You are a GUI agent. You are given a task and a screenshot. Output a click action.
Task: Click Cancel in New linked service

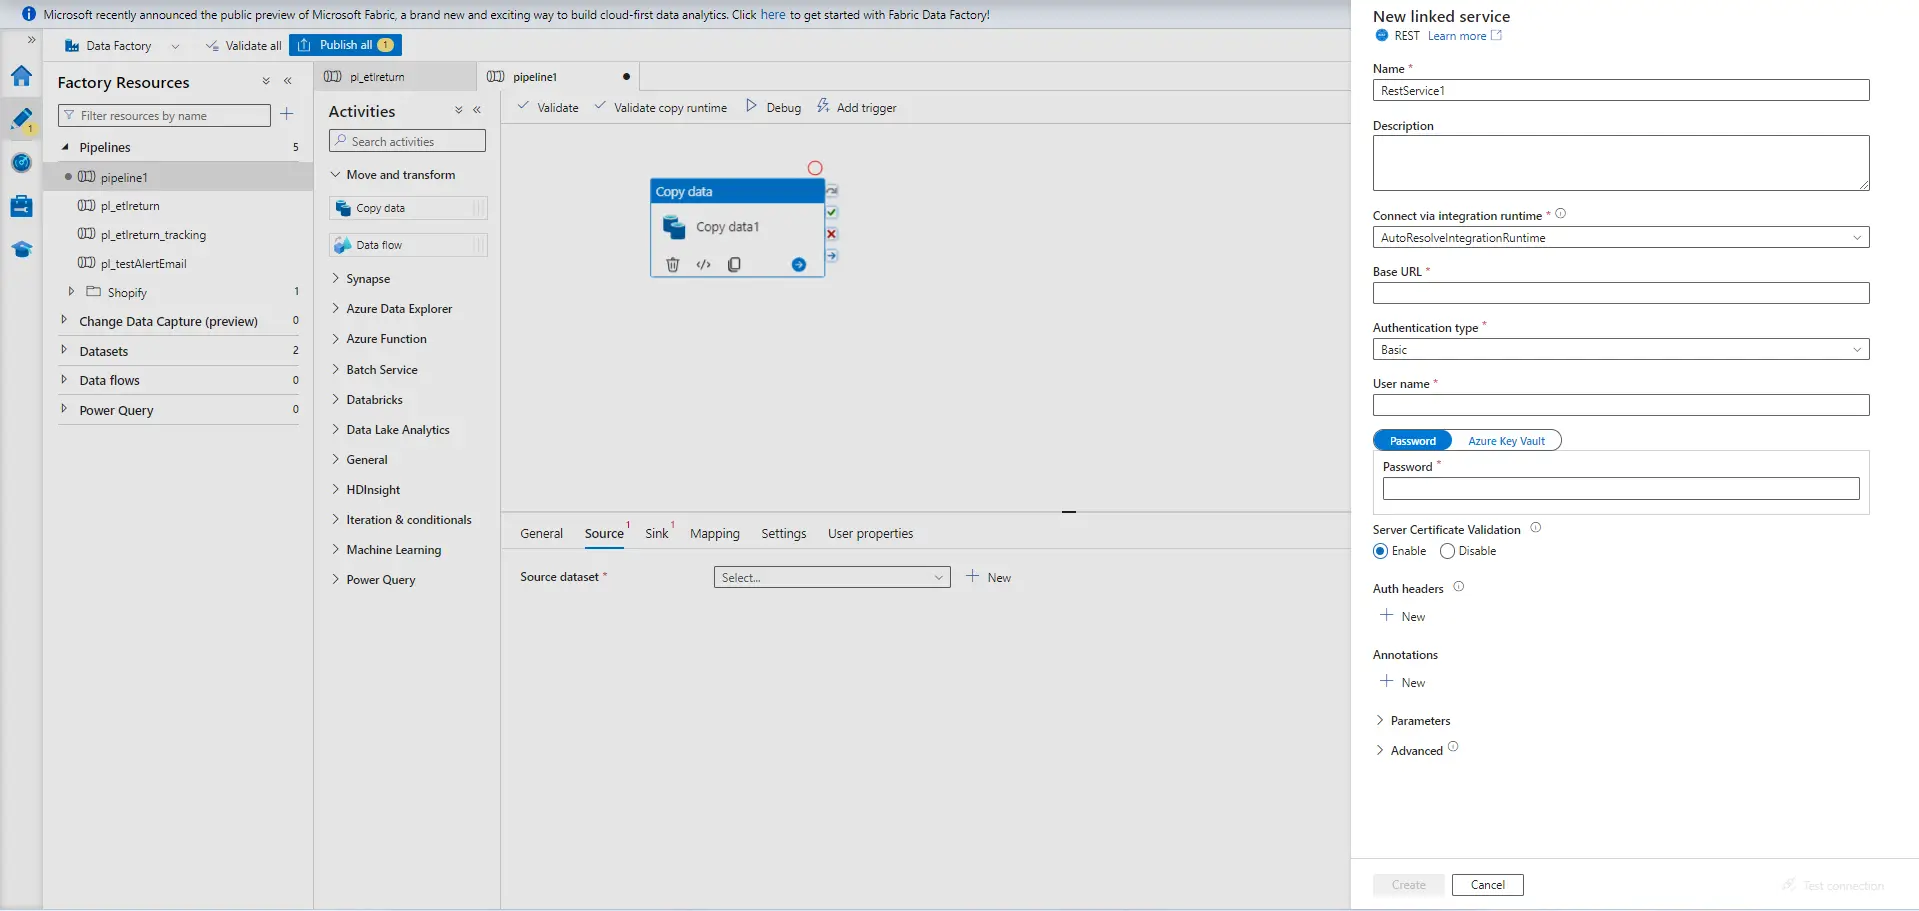1488,885
